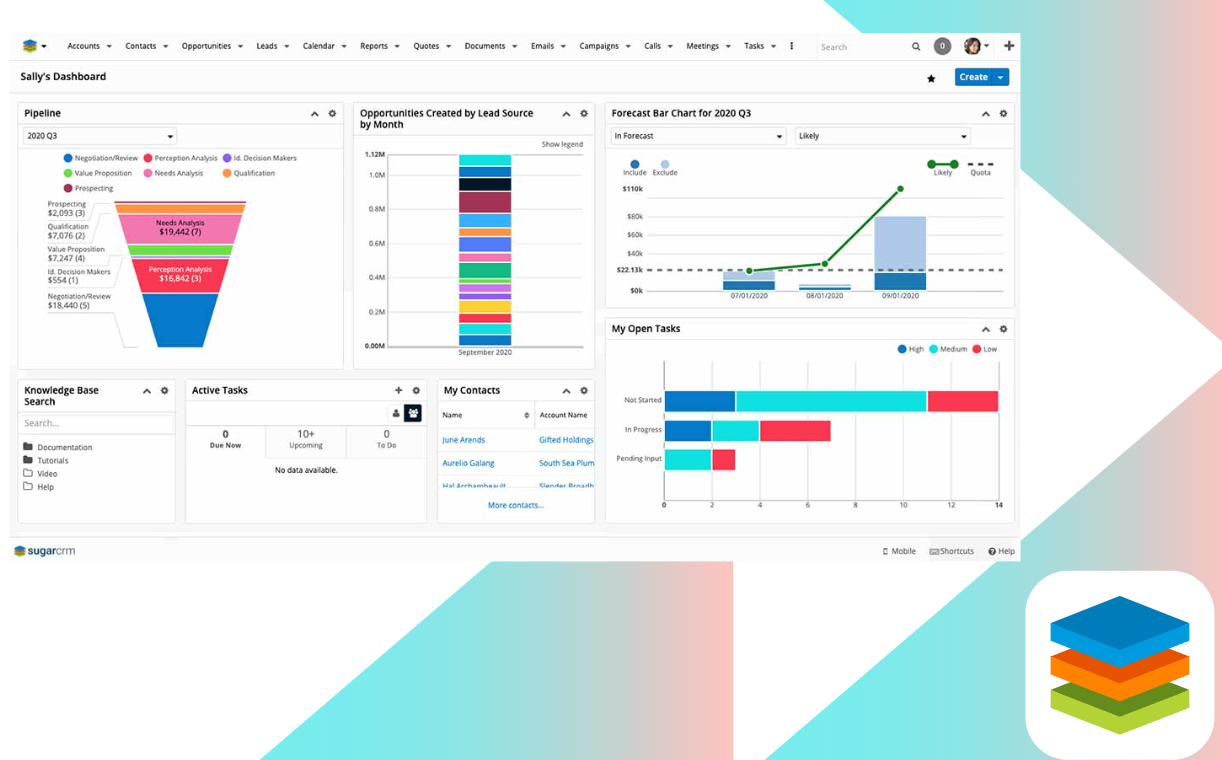Open the Knowledge Base Search gear settings
The image size is (1222, 760).
(x=165, y=391)
